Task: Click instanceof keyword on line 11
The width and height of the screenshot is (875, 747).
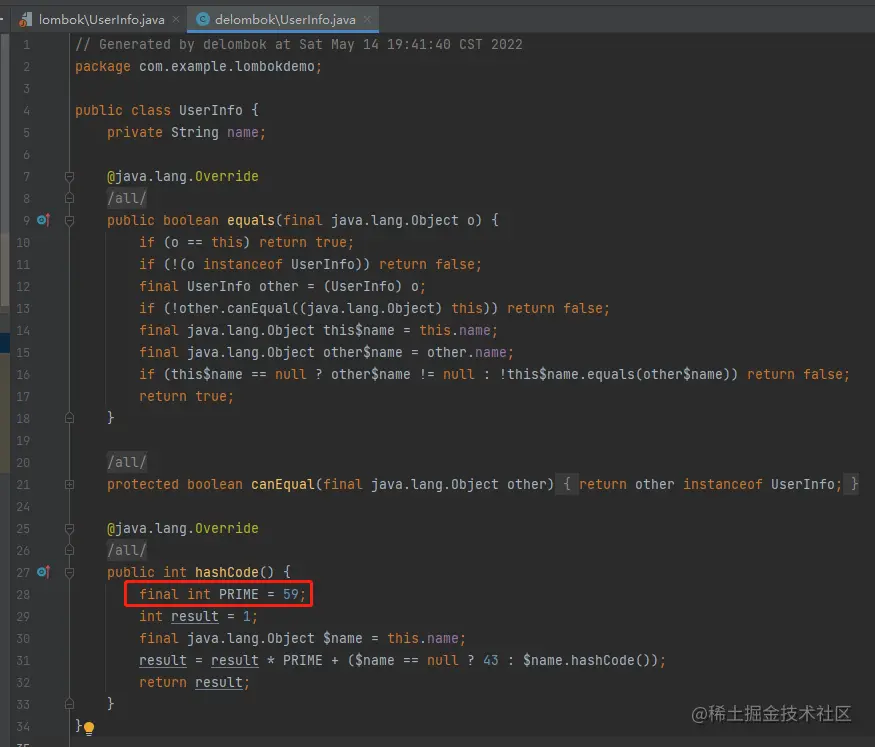Action: pyautogui.click(x=243, y=264)
